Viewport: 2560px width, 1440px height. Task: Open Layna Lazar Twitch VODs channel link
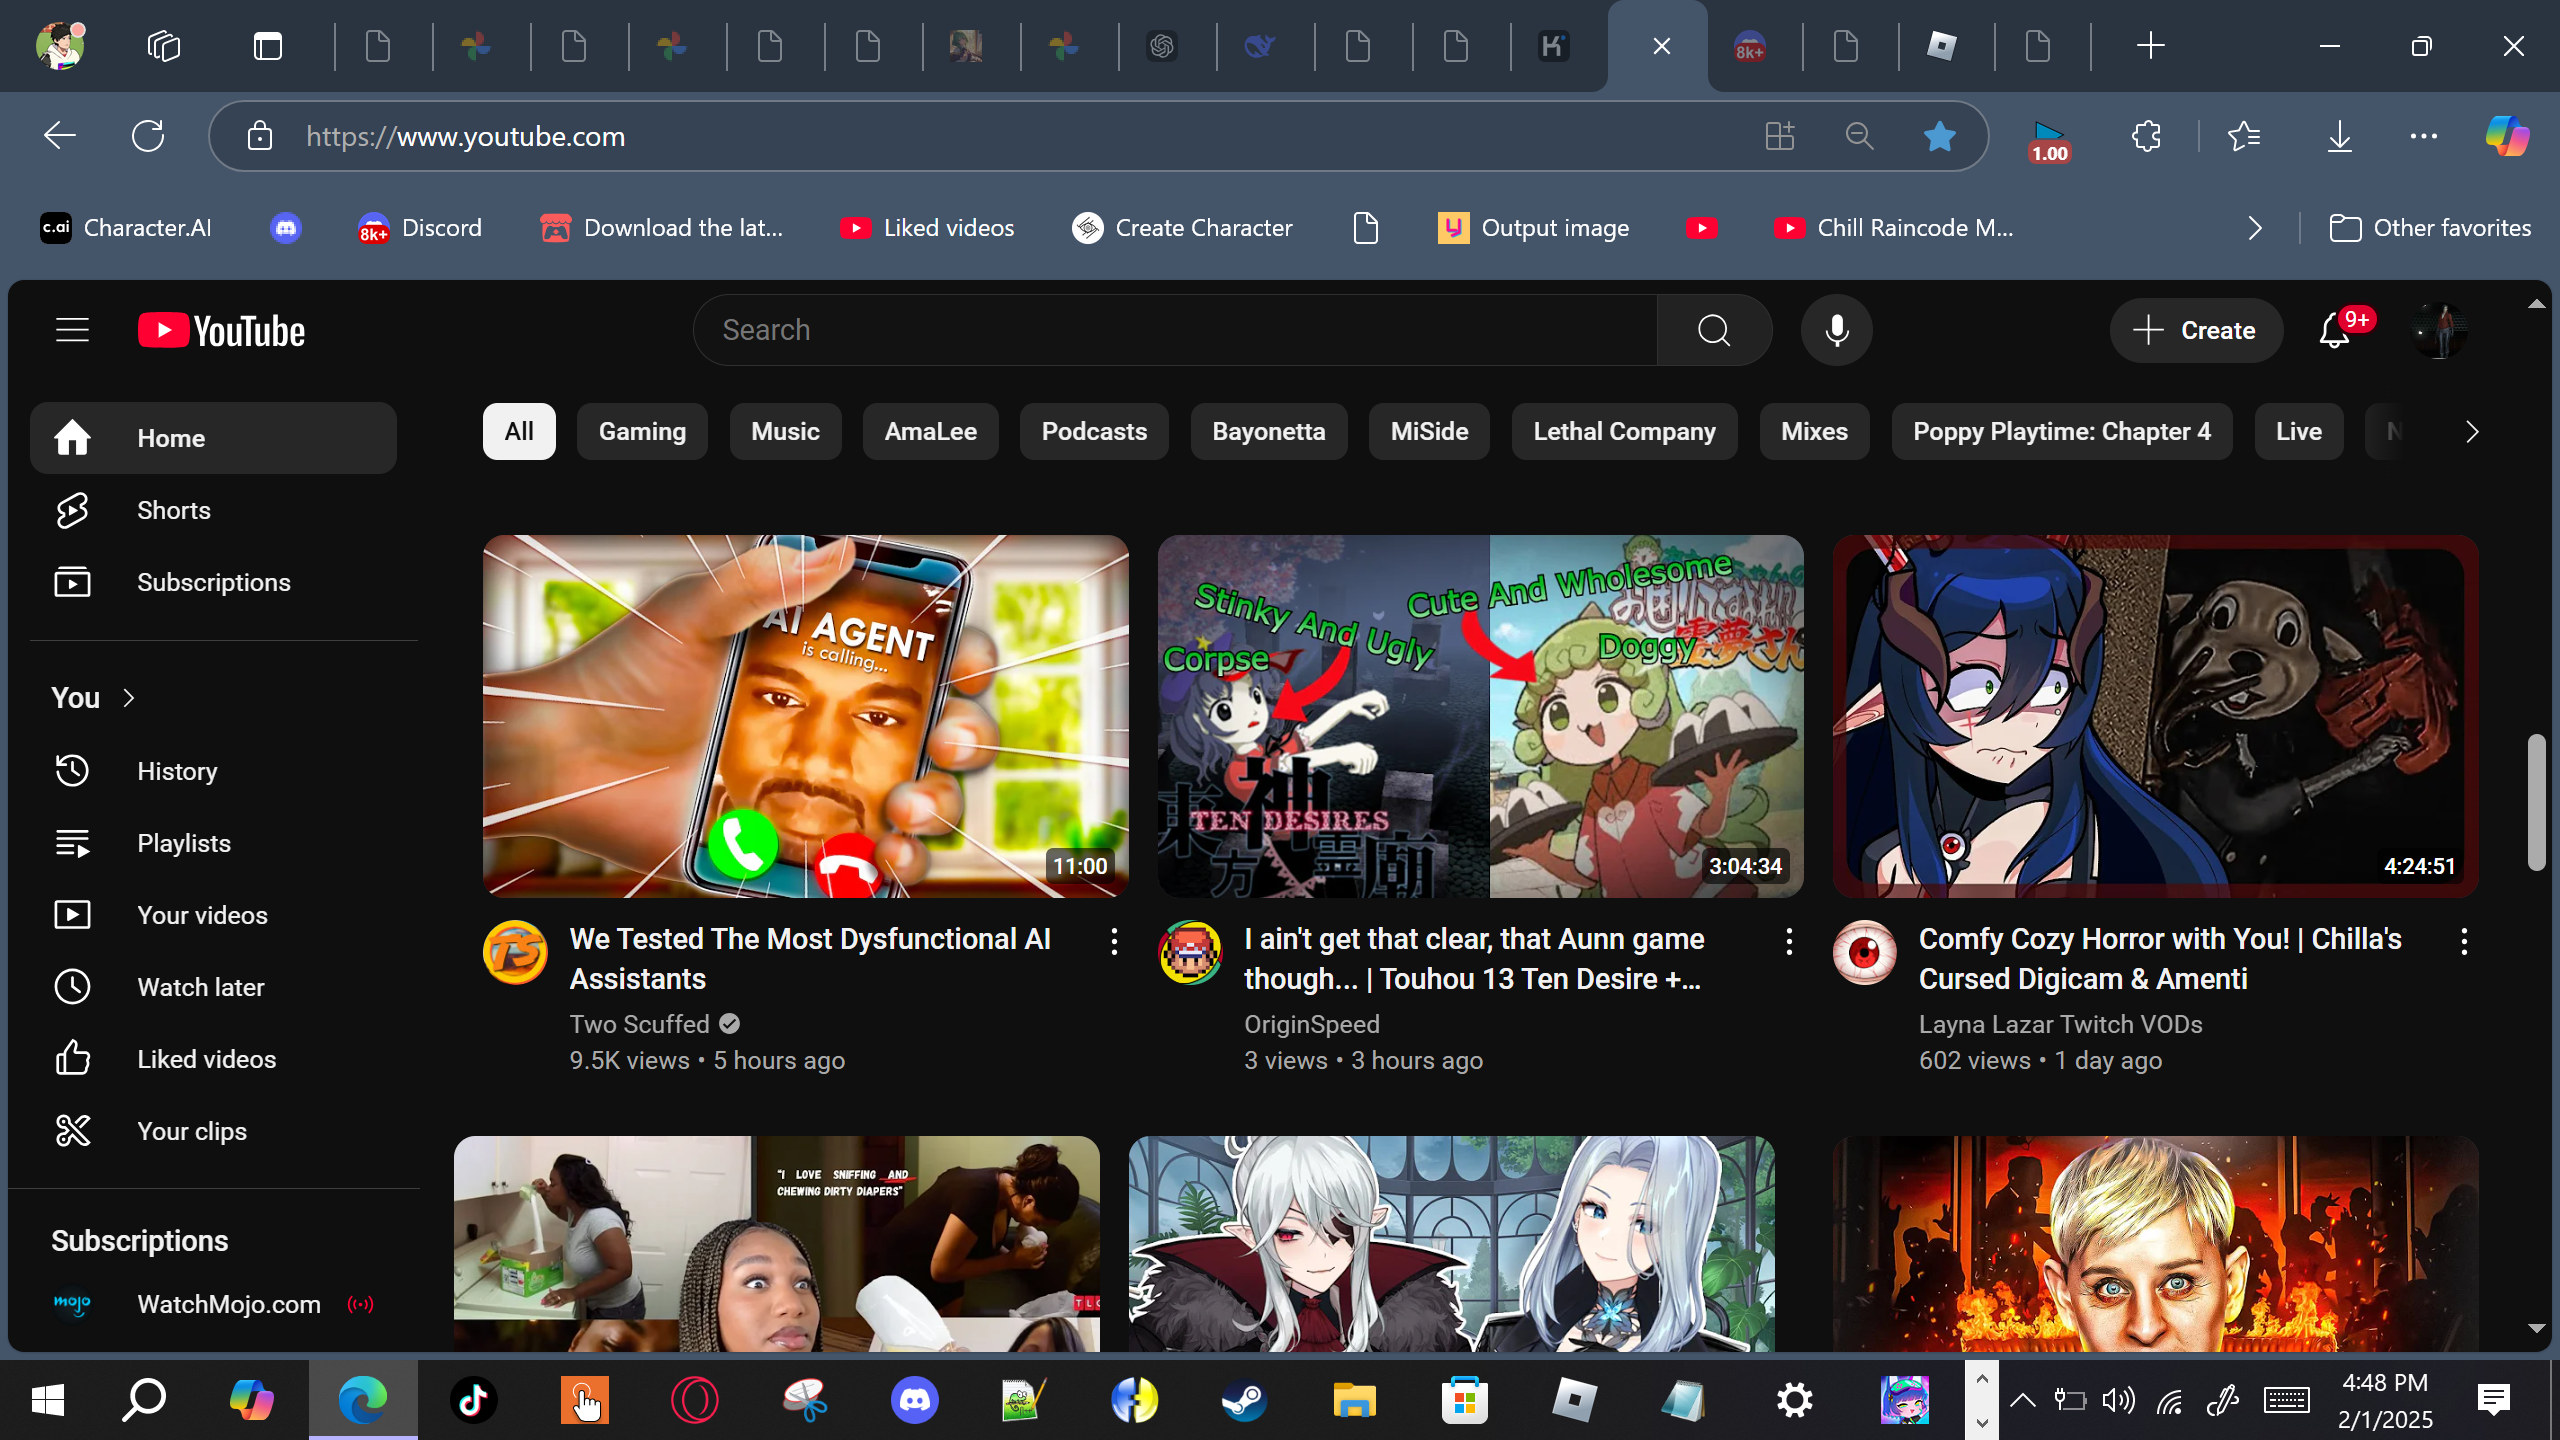pos(2060,1024)
